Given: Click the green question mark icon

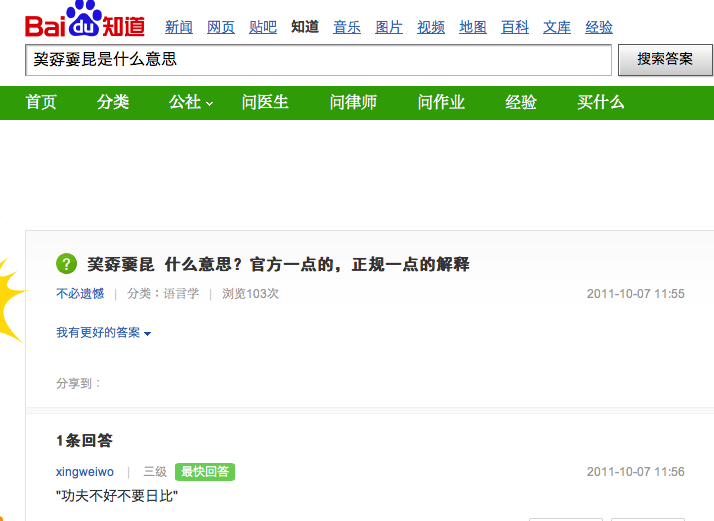Looking at the screenshot, I should [x=66, y=264].
